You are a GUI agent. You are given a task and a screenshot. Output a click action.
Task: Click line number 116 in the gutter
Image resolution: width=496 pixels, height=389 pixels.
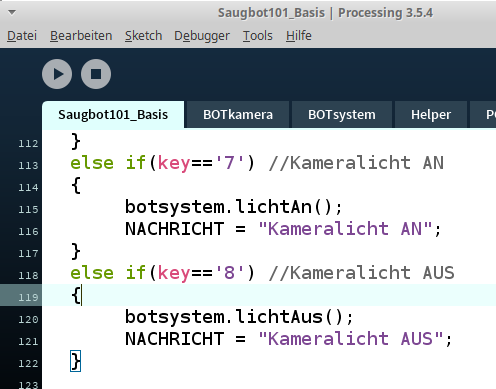28,231
